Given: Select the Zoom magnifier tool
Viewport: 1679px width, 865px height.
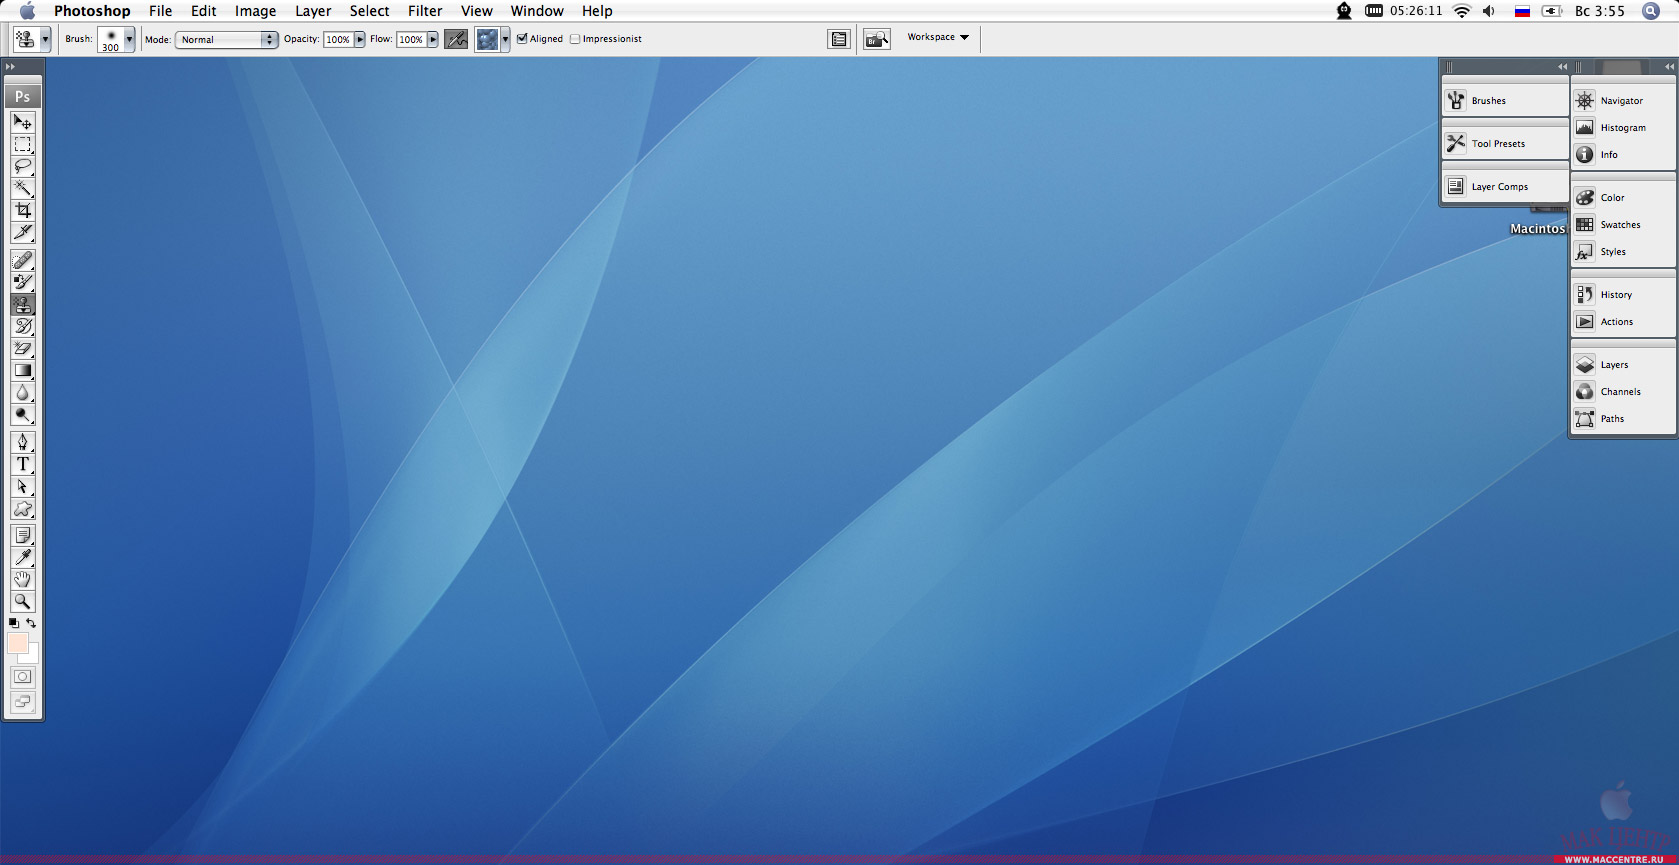Looking at the screenshot, I should pos(22,602).
